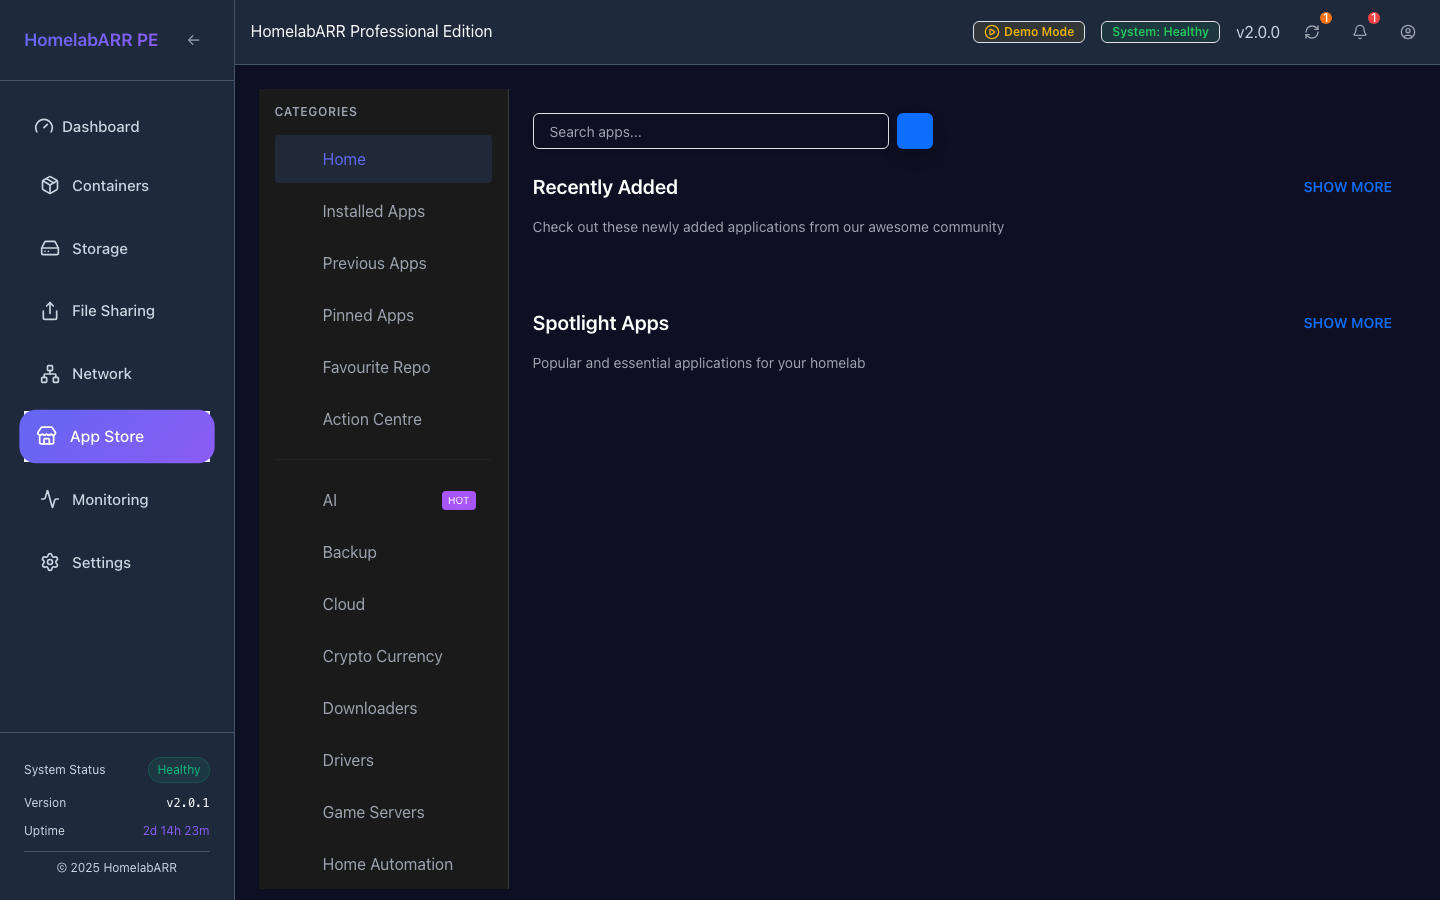Click the Monitoring activity icon
The width and height of the screenshot is (1440, 900).
[50, 499]
